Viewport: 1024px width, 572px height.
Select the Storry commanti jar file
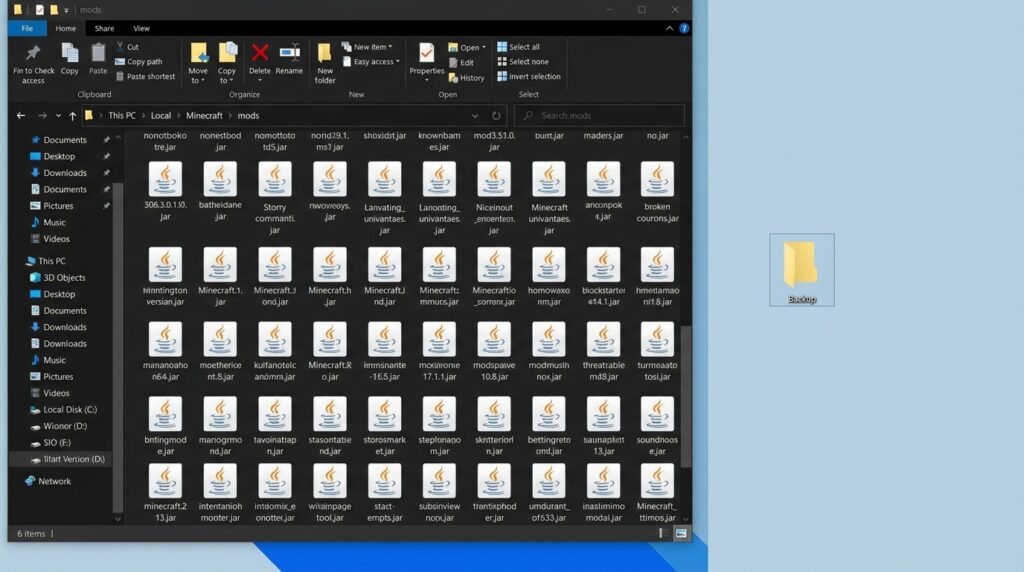pos(275,197)
